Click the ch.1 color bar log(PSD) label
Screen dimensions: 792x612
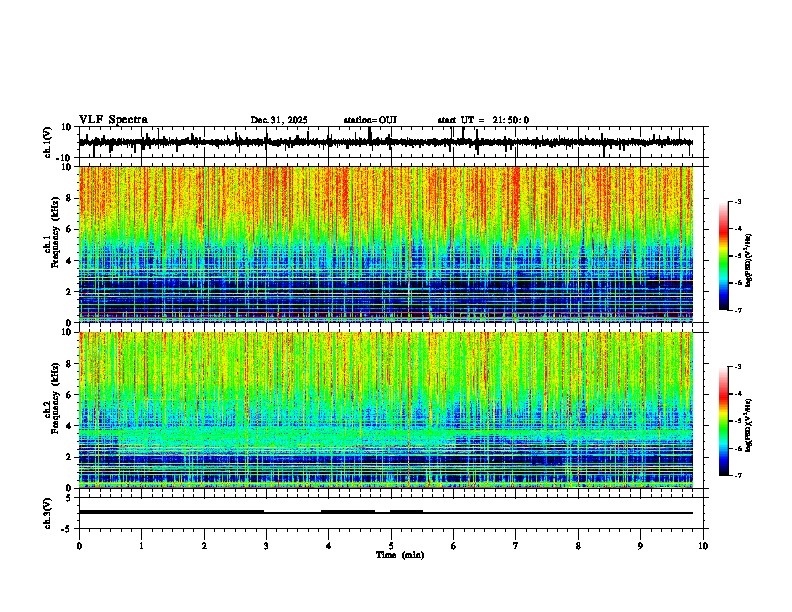(x=749, y=260)
